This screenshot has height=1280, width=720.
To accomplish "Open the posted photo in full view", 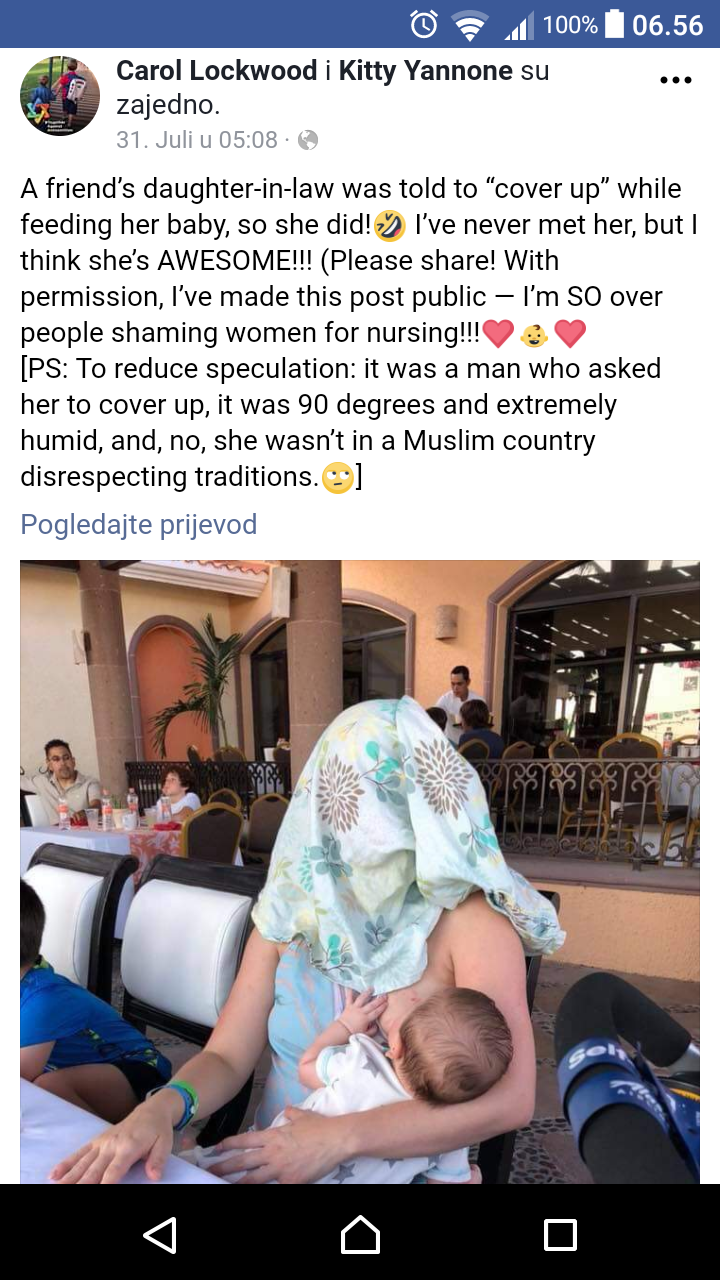I will point(360,872).
